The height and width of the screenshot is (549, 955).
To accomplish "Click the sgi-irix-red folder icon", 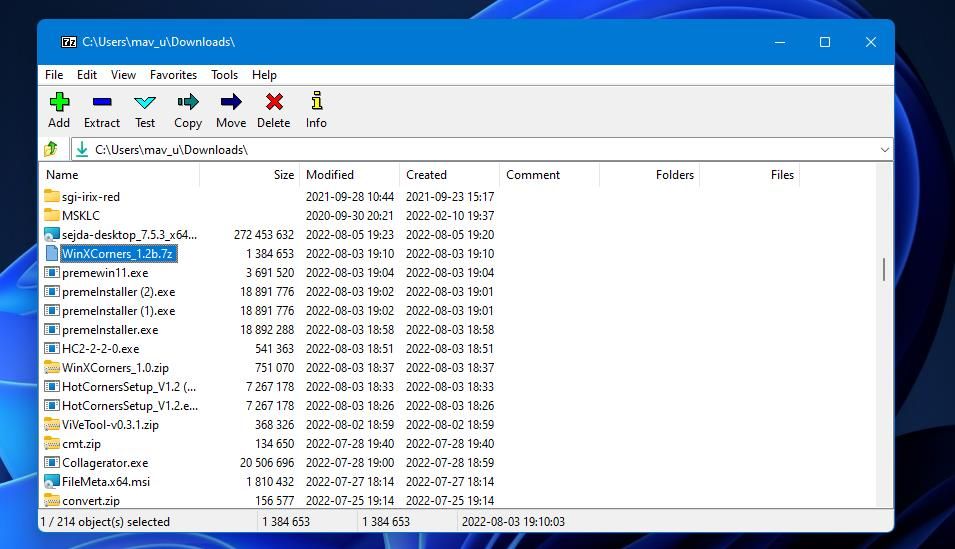I will [52, 196].
